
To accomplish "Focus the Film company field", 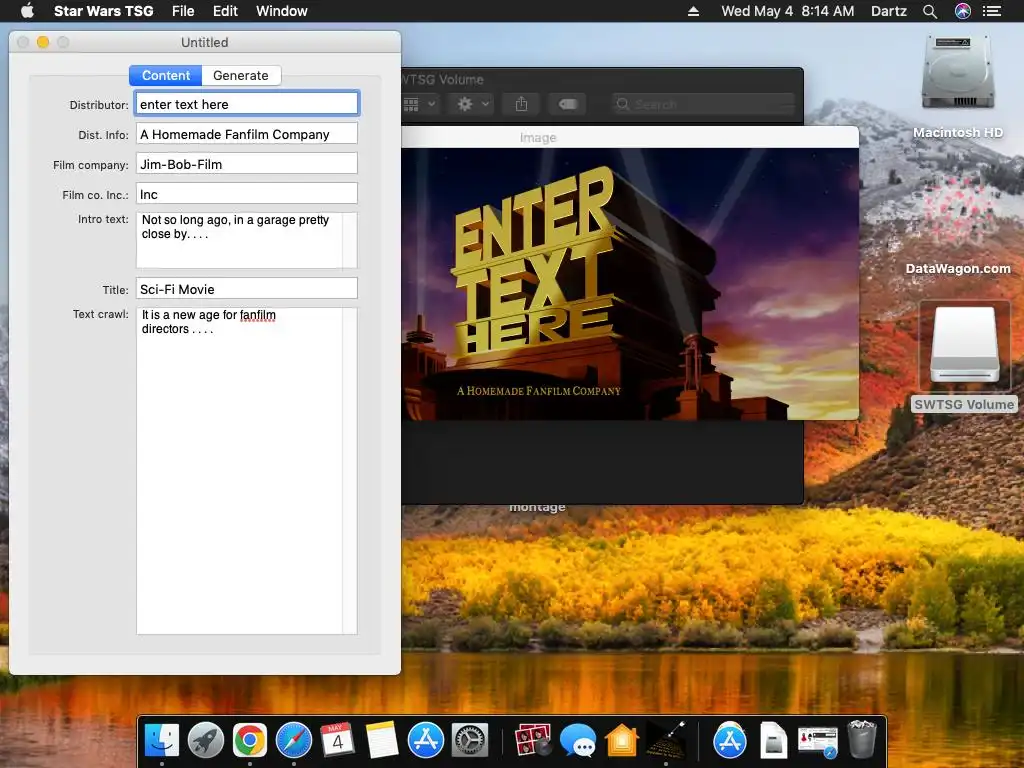I will tap(247, 164).
